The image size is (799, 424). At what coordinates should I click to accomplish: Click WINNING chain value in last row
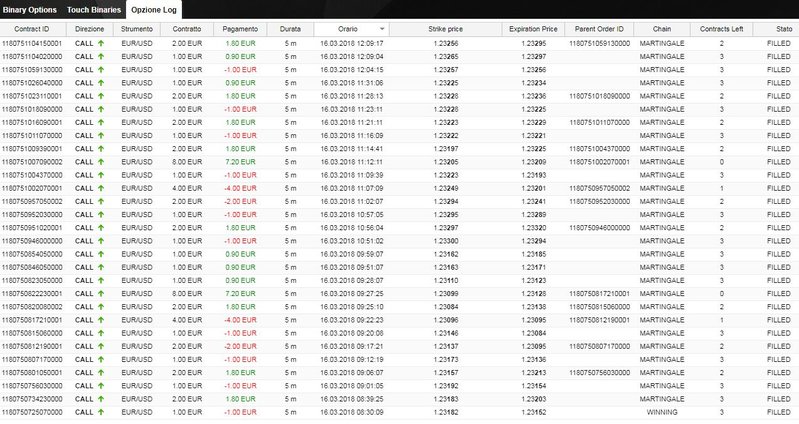(662, 412)
